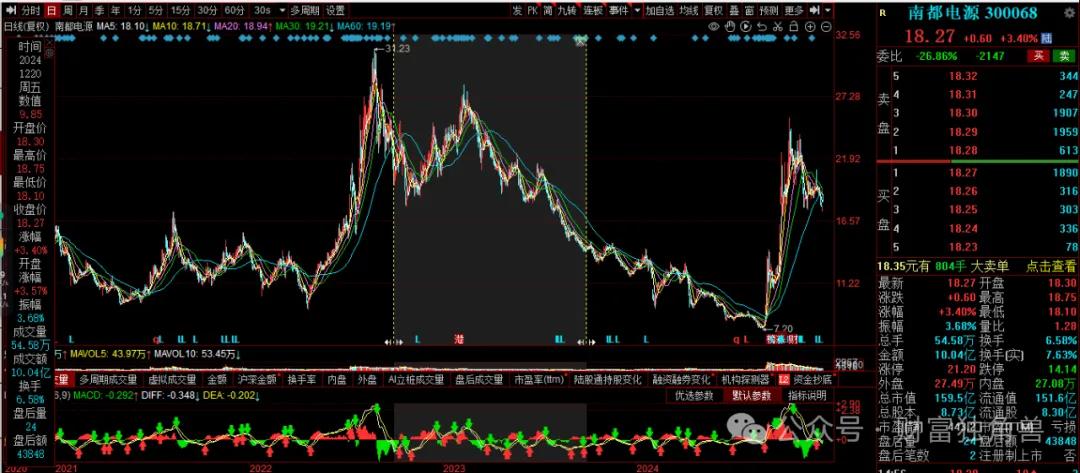Toggle the 连板 toolbar option
The height and width of the screenshot is (473, 1080).
click(x=592, y=10)
